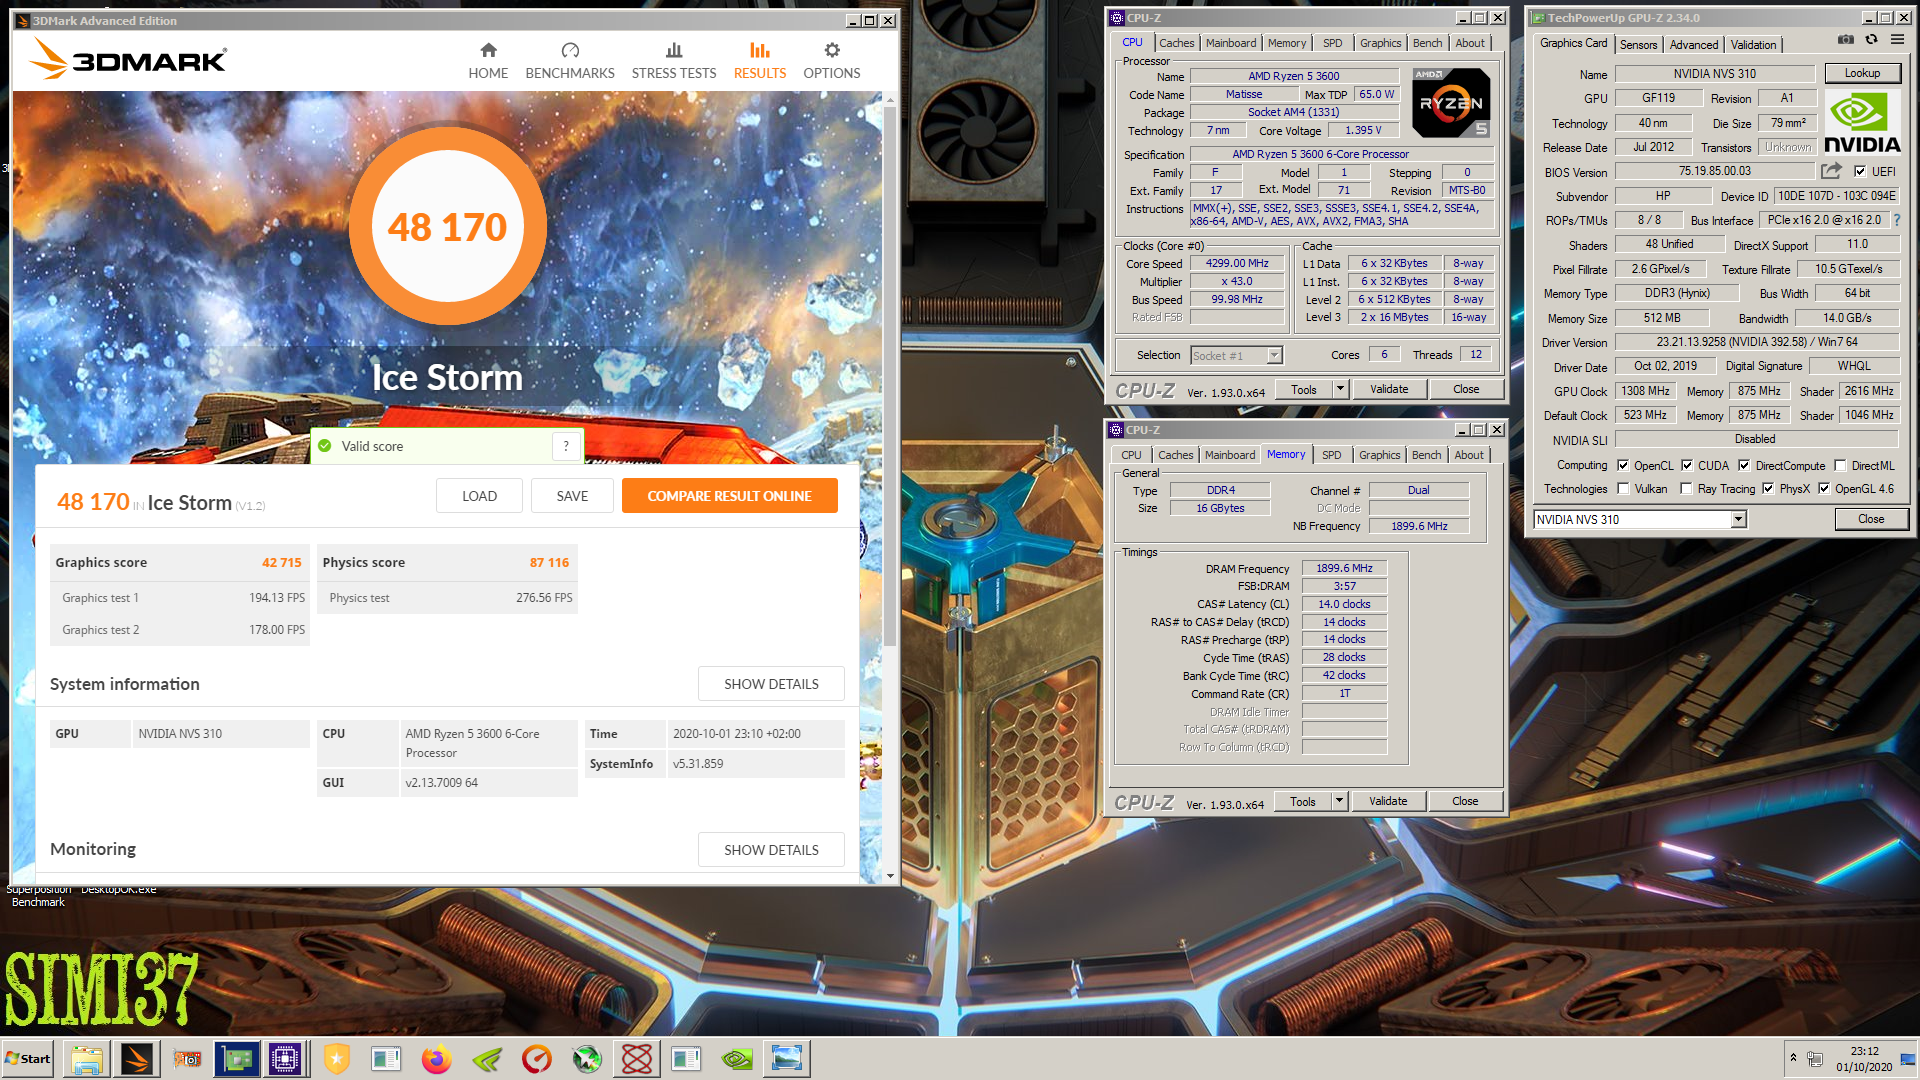Click the Lookup button in GPU-Z
The image size is (1920, 1080).
(1862, 73)
